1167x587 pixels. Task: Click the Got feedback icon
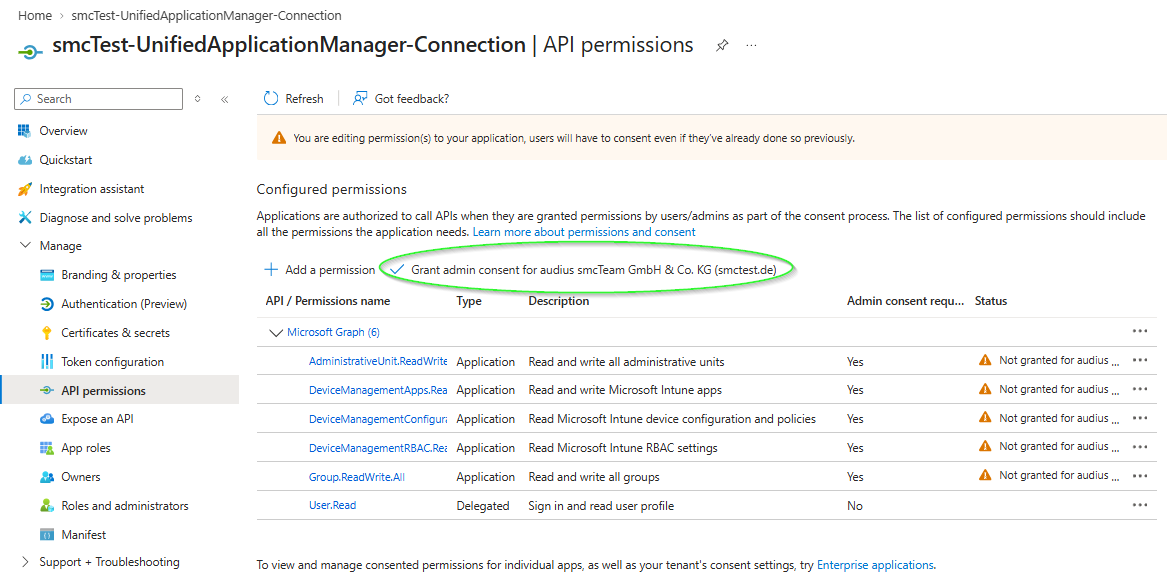tap(360, 98)
